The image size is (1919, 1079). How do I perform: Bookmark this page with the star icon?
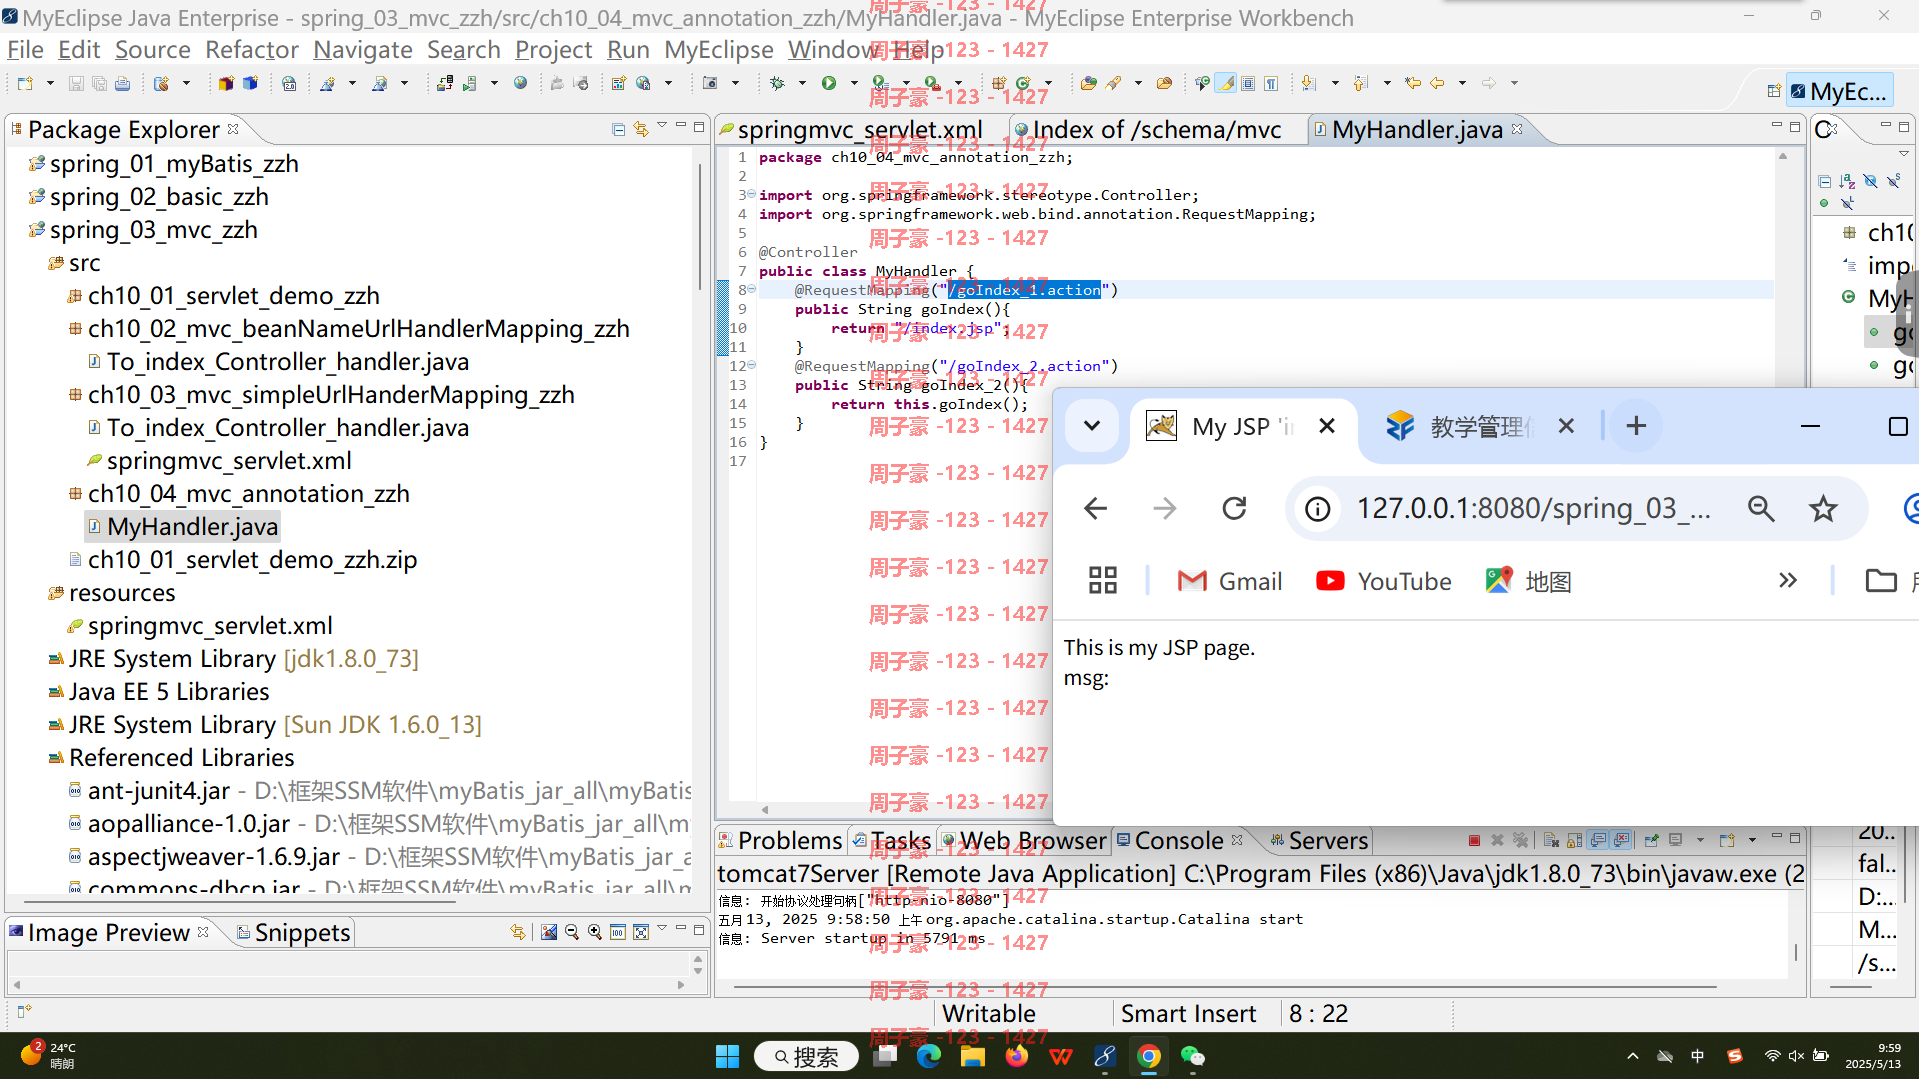click(x=1823, y=509)
